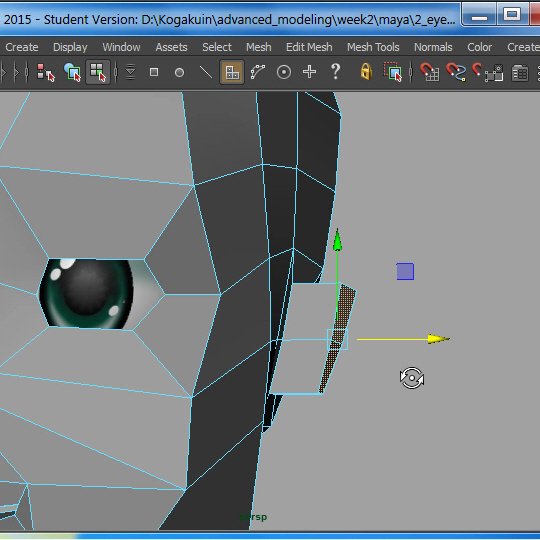Image resolution: width=540 pixels, height=540 pixels.
Task: Open the Mesh Tools menu
Action: [373, 47]
